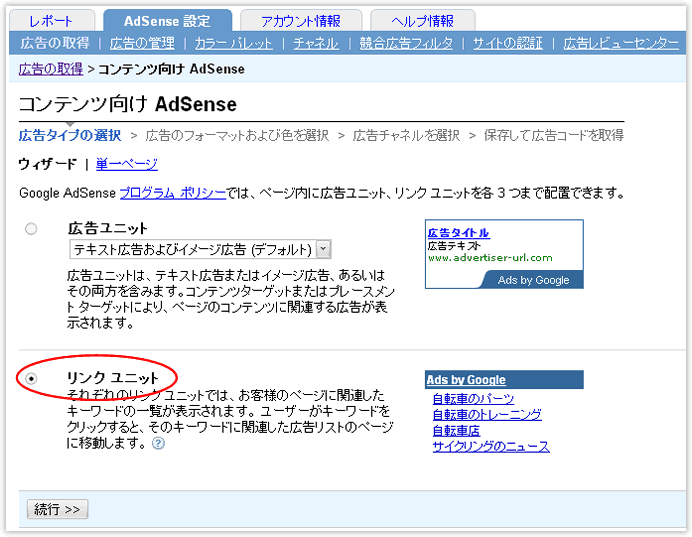
Task: Click the help question mark icon
Action: click(x=158, y=443)
